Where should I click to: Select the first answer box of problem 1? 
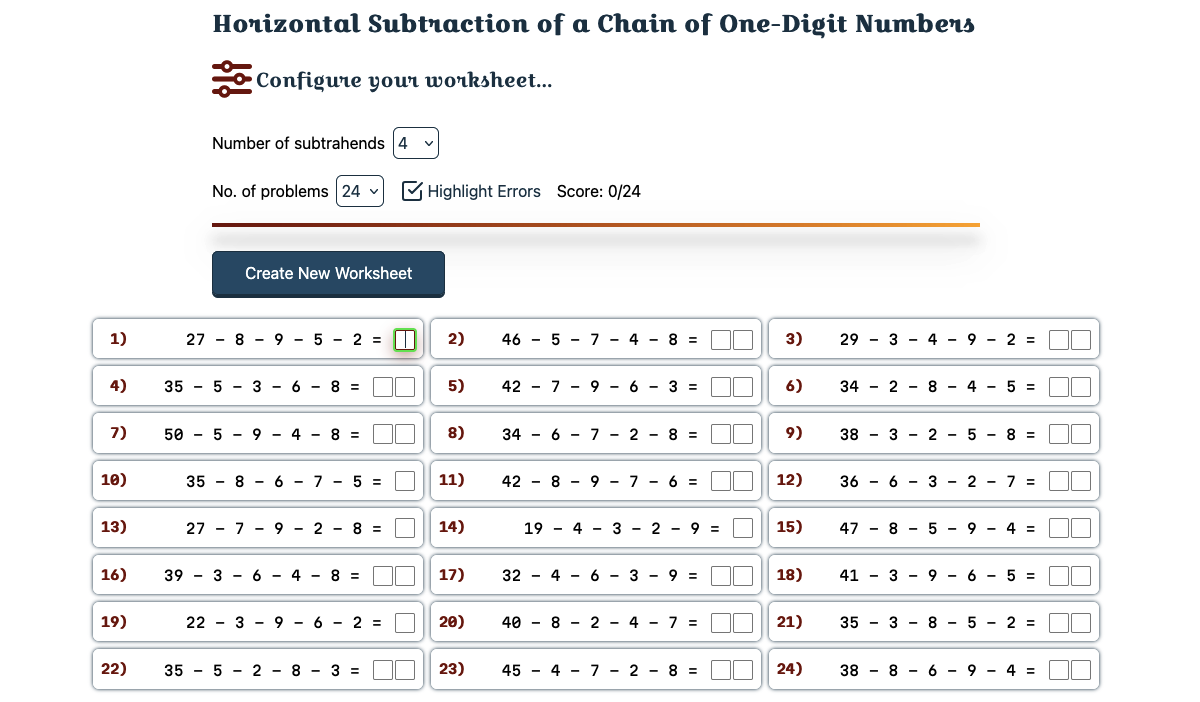tap(405, 339)
